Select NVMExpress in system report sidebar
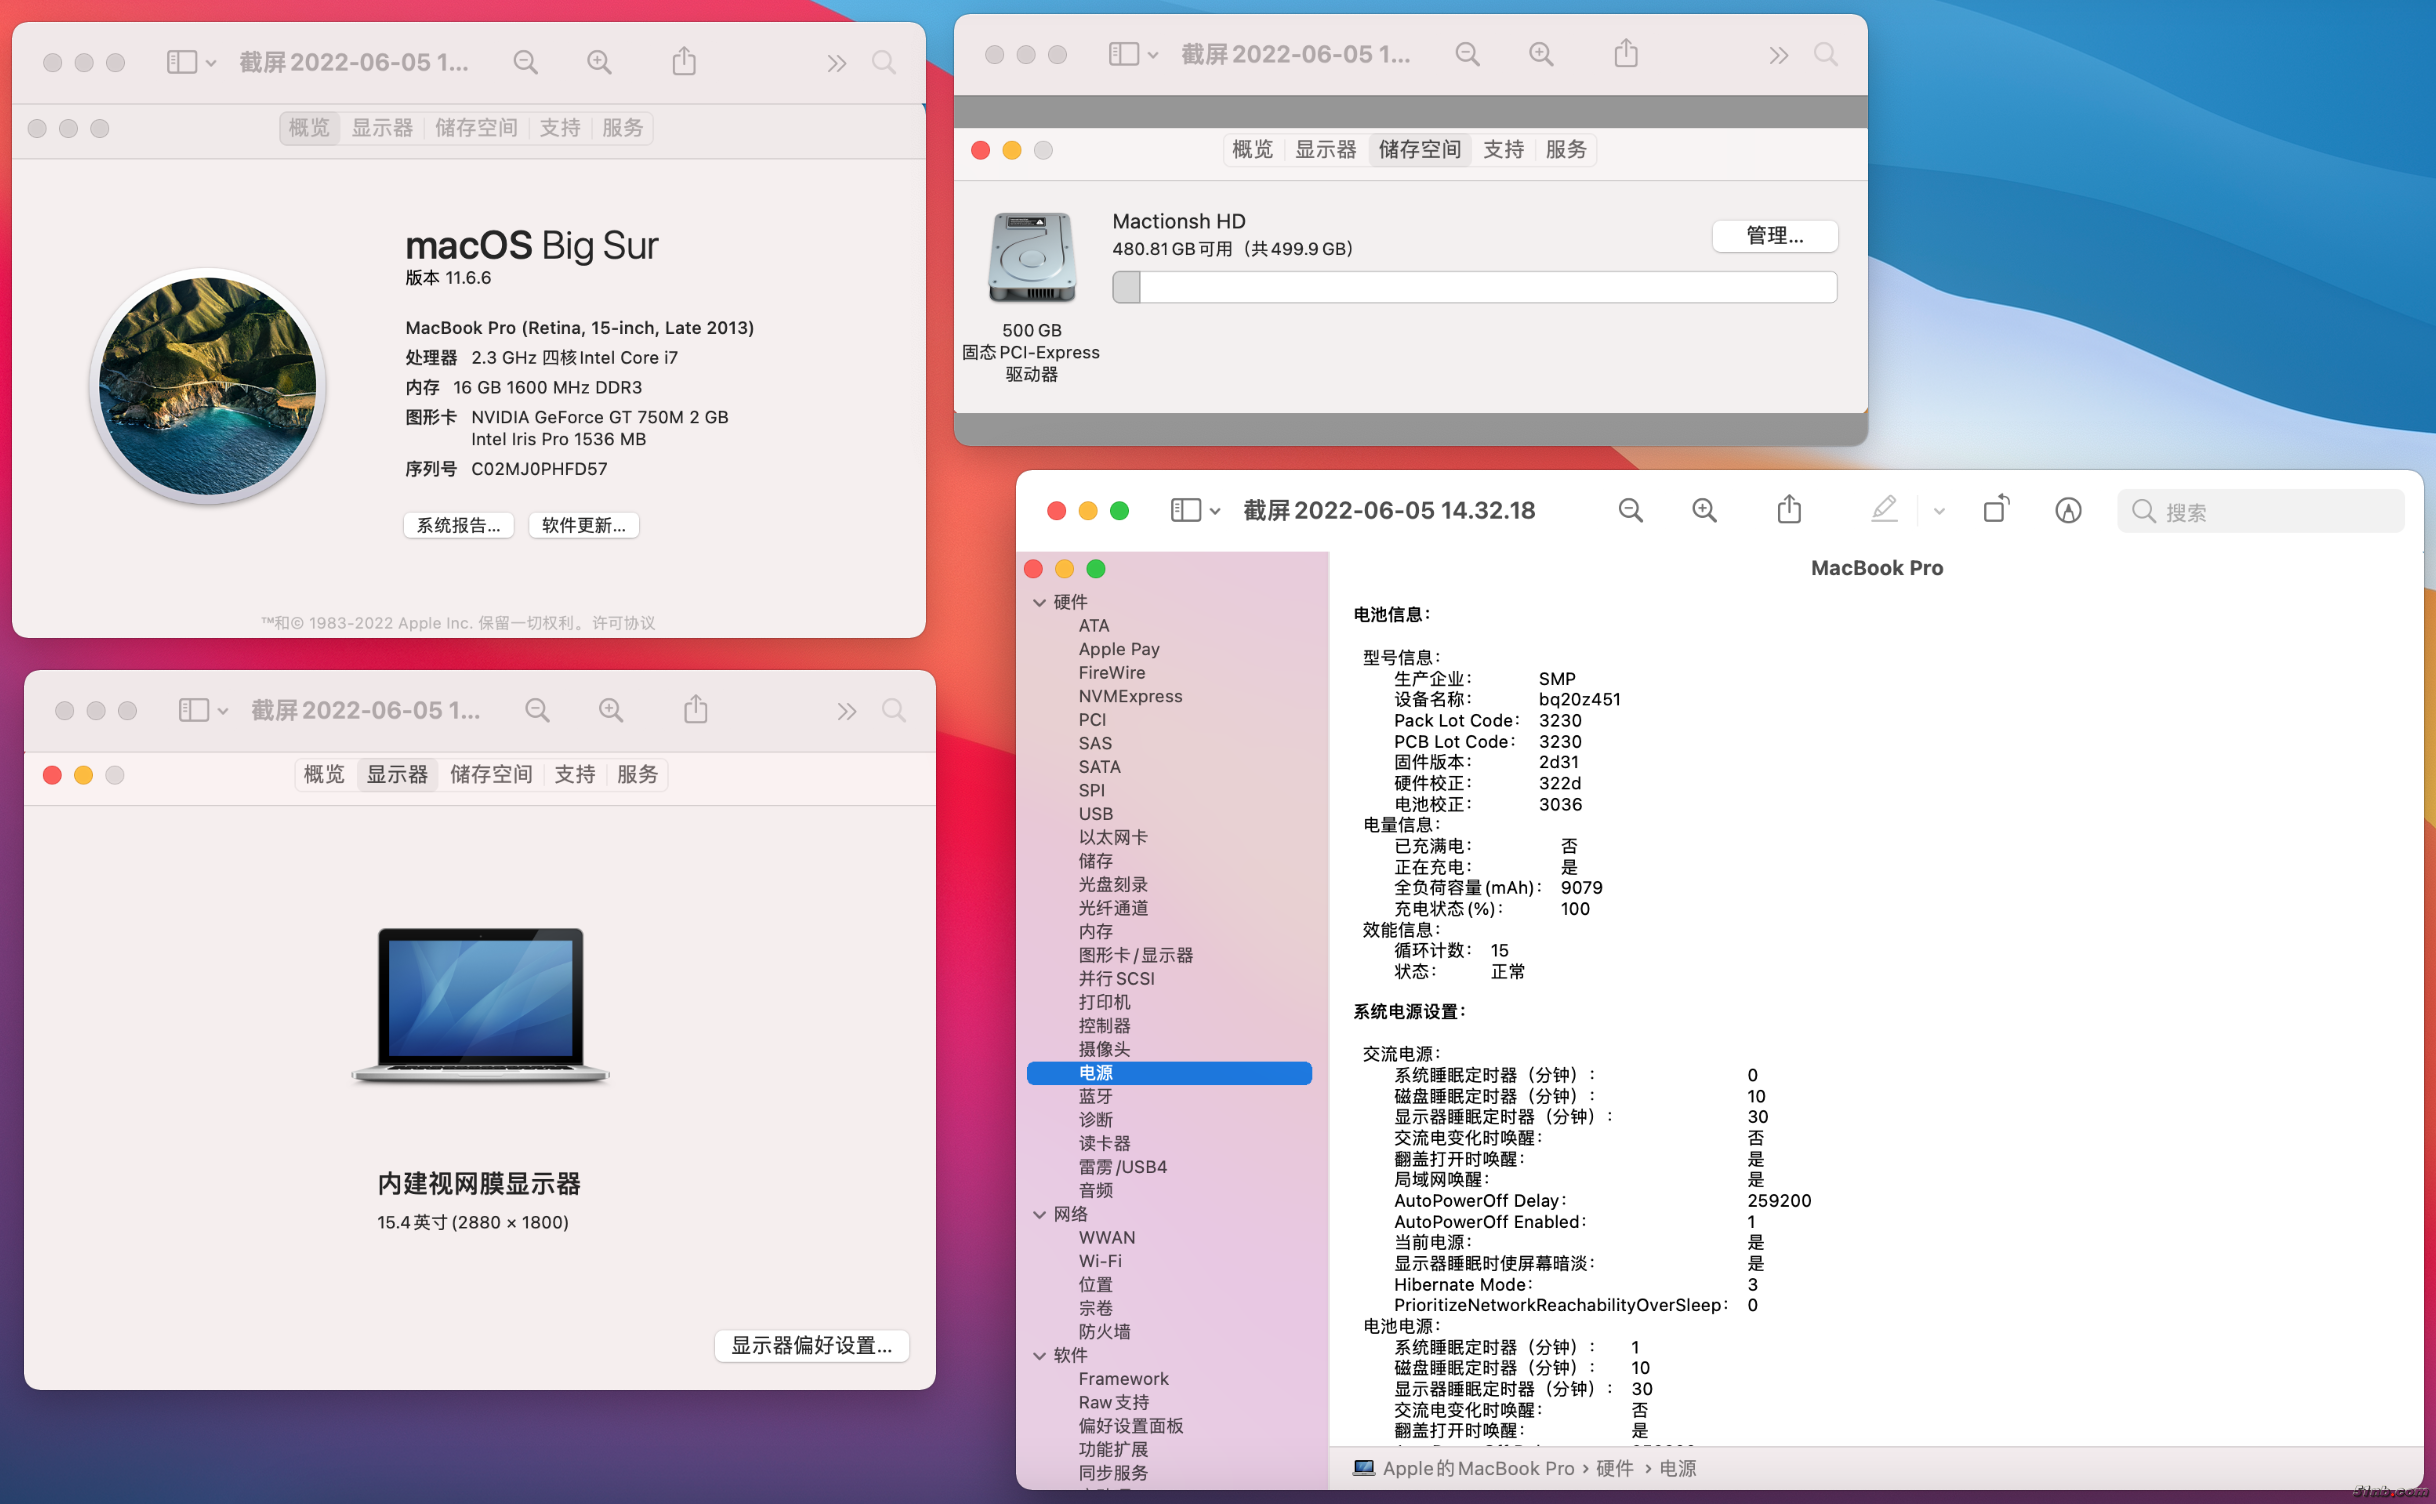 1130,697
